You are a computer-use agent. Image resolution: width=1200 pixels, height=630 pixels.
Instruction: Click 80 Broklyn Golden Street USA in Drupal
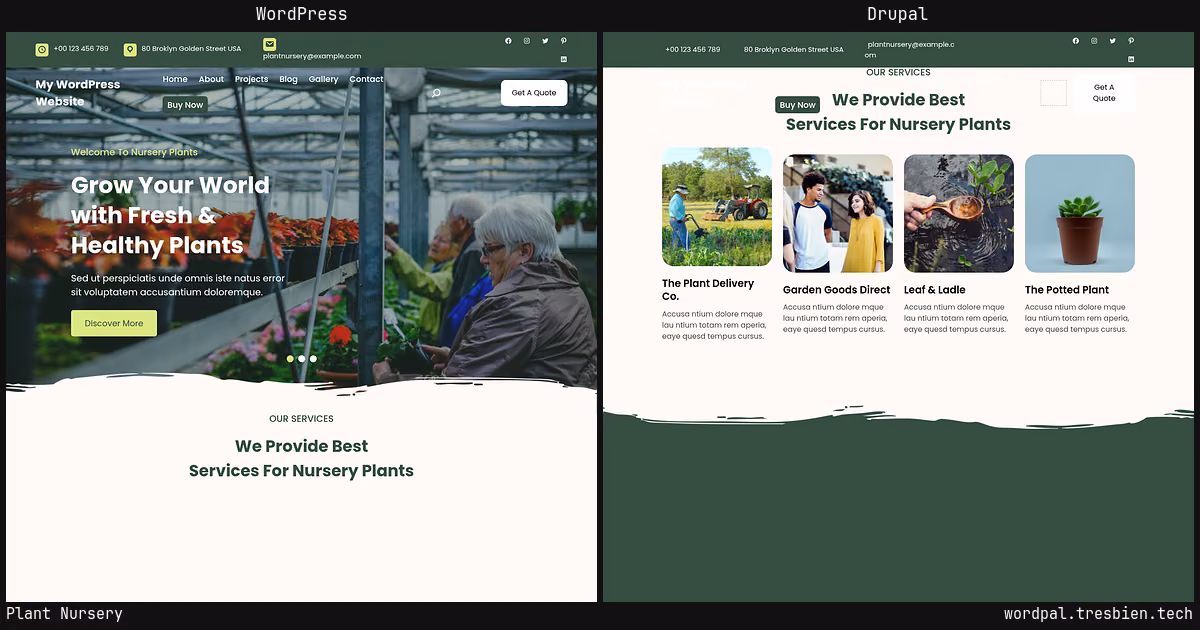tap(793, 49)
